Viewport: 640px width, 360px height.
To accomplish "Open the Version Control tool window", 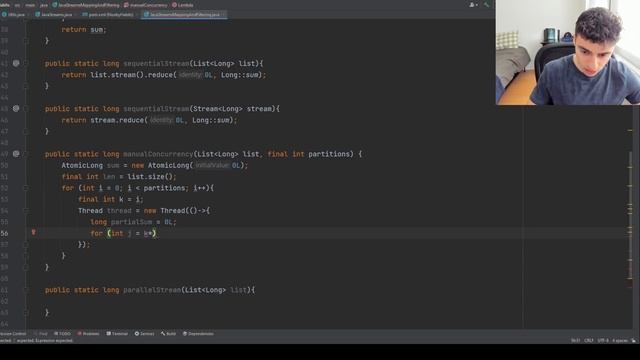I will coord(13,333).
